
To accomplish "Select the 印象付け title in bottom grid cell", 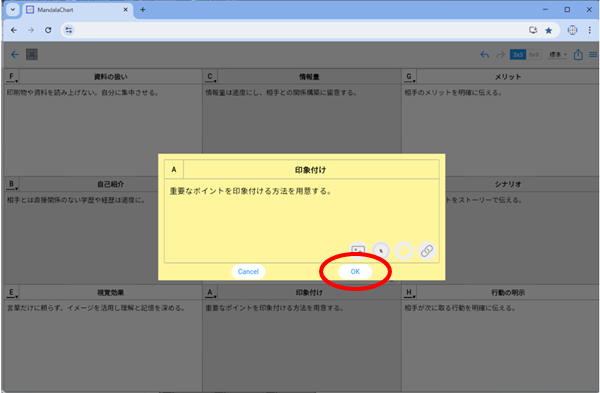I will [x=309, y=293].
